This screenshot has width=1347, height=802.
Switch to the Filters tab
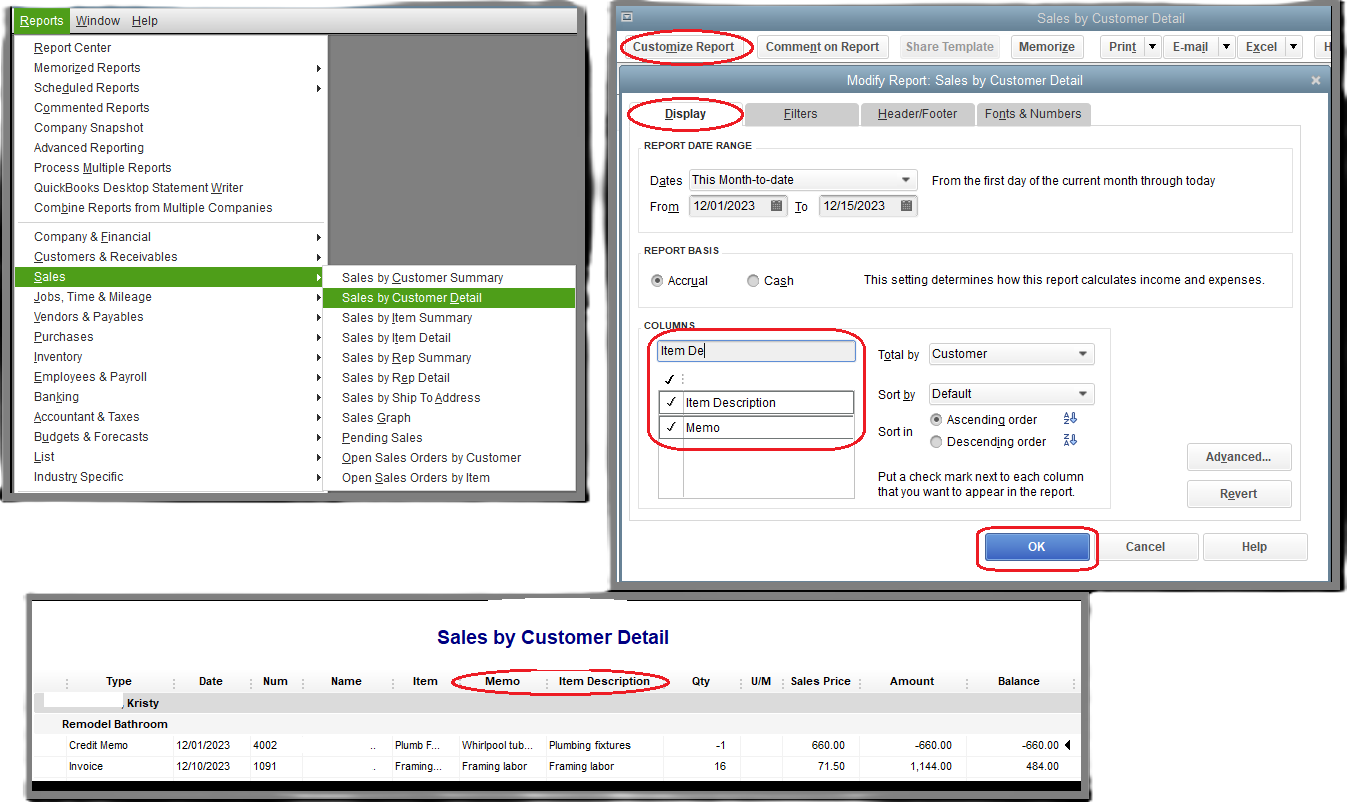coord(801,114)
